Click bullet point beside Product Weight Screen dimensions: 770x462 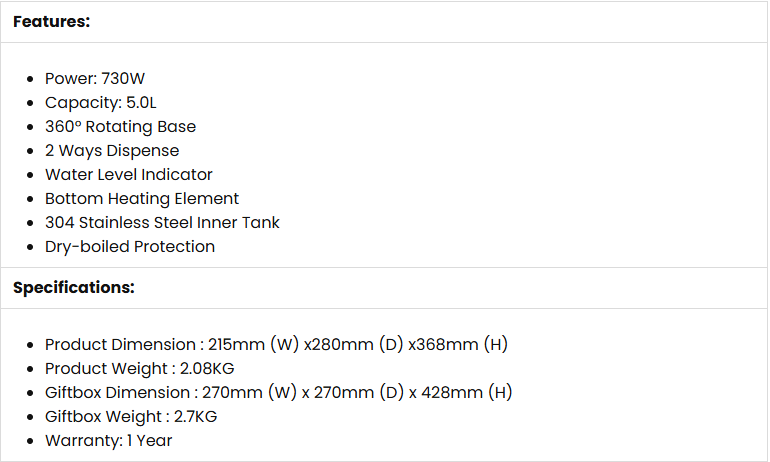33,369
